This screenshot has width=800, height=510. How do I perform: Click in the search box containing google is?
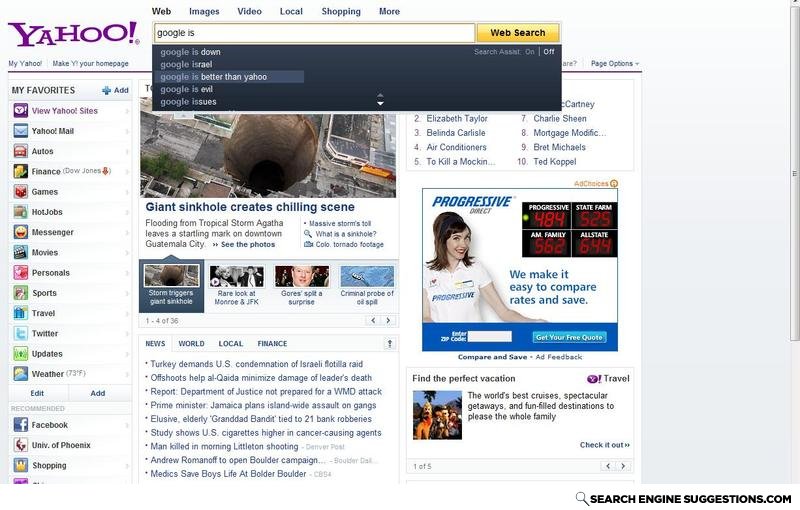[x=314, y=33]
